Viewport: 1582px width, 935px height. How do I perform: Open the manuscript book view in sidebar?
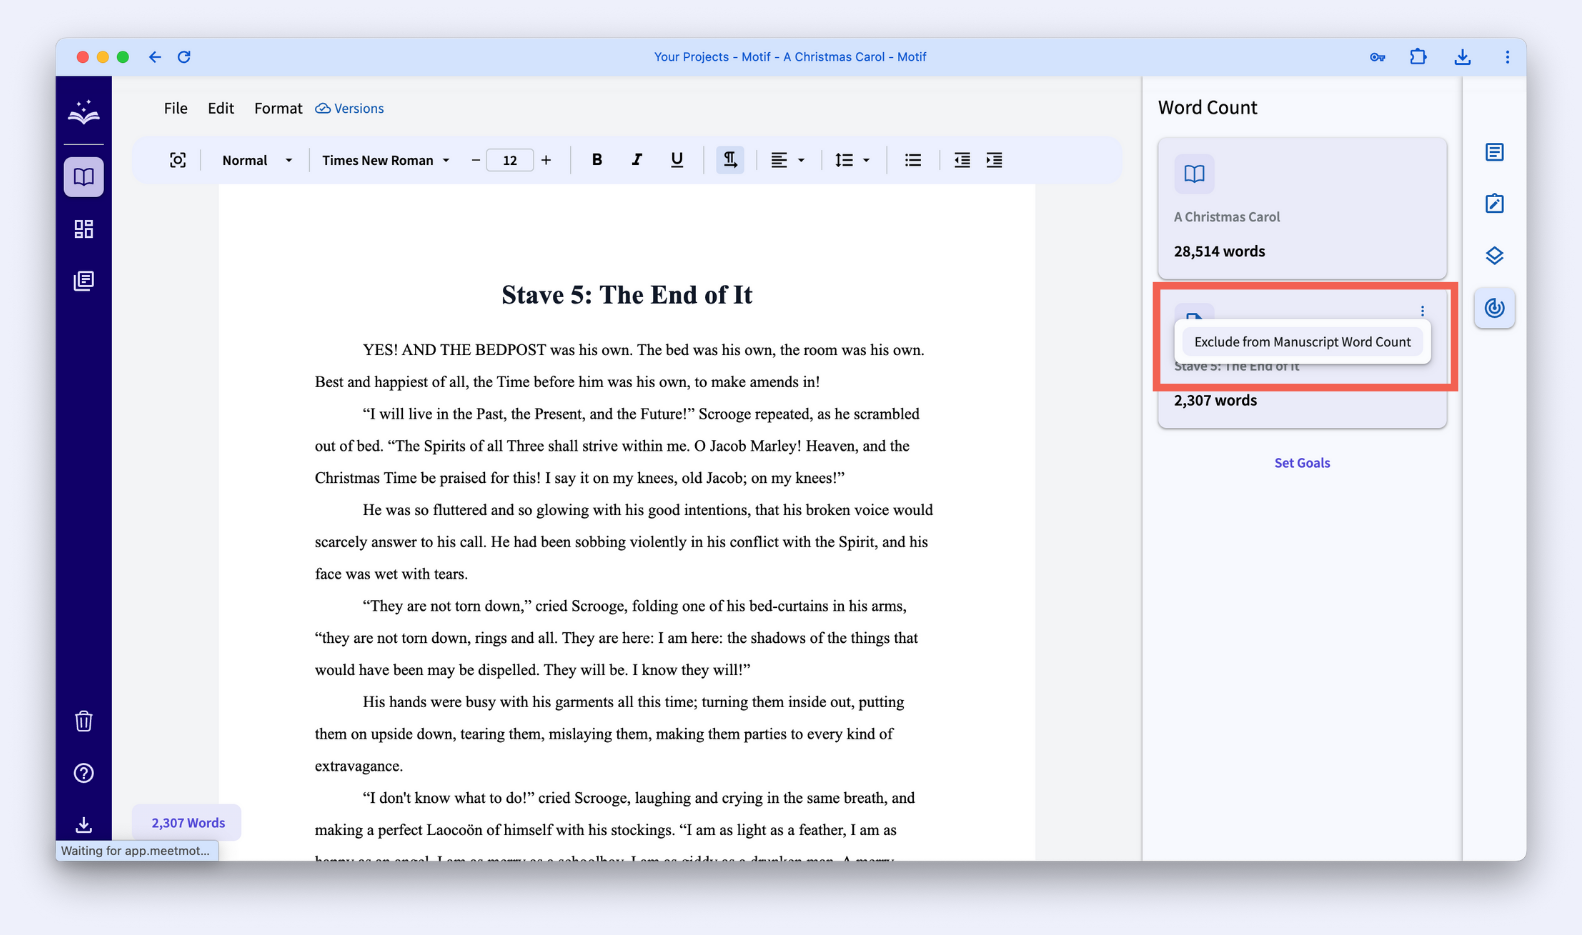84,177
